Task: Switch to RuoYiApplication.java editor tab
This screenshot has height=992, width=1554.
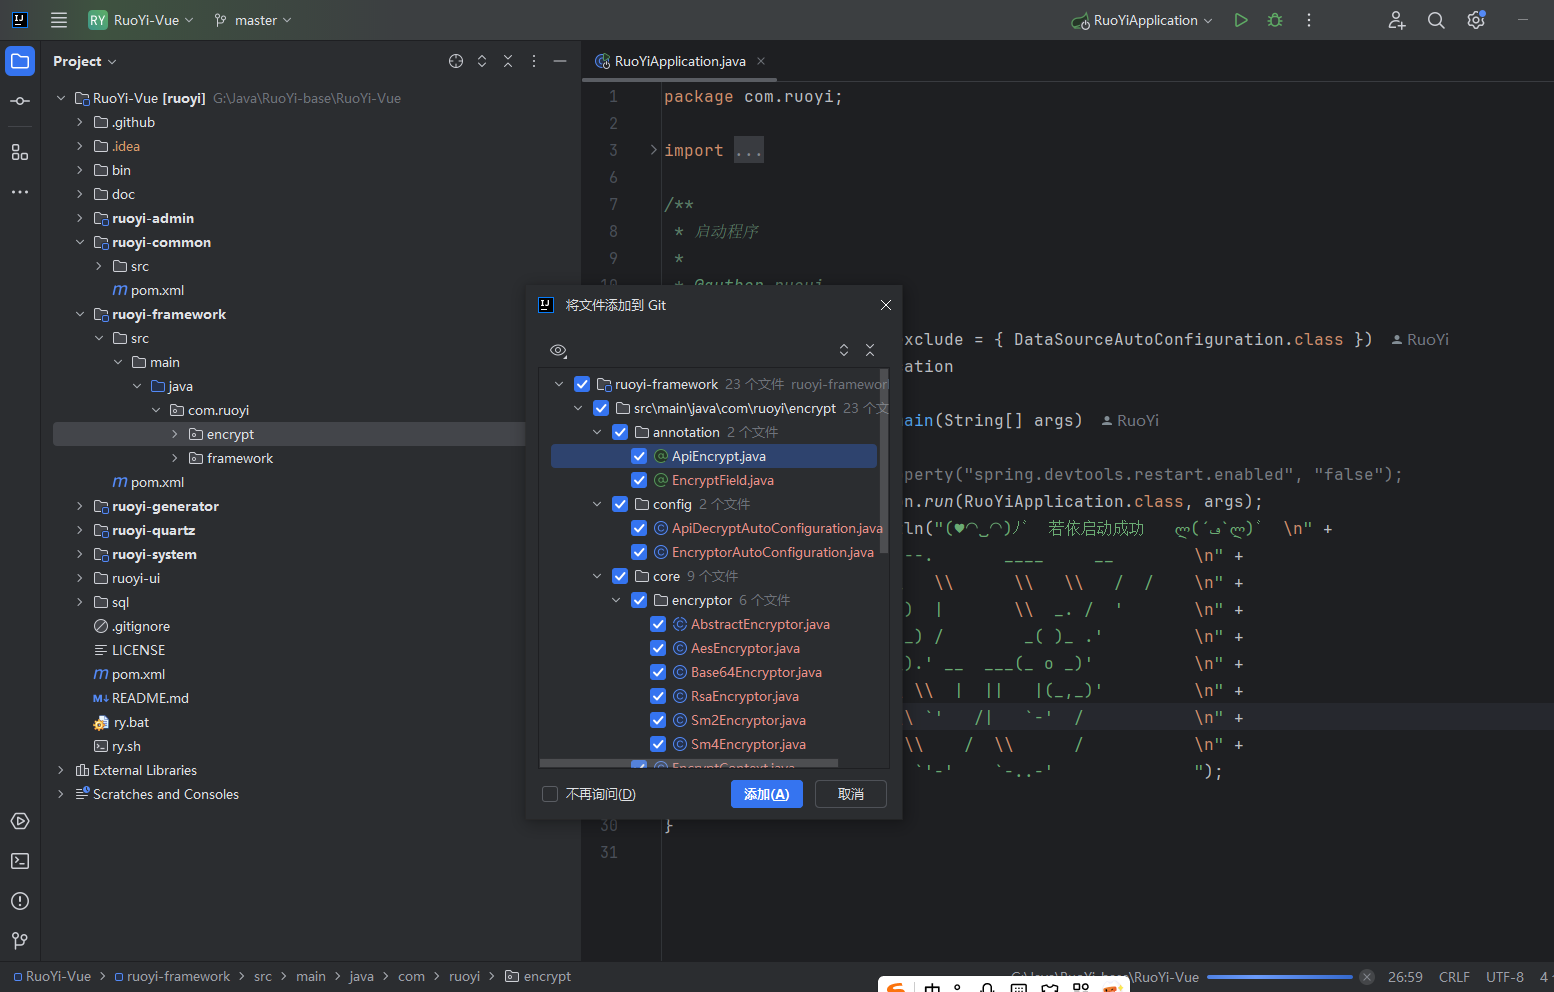Action: point(680,61)
